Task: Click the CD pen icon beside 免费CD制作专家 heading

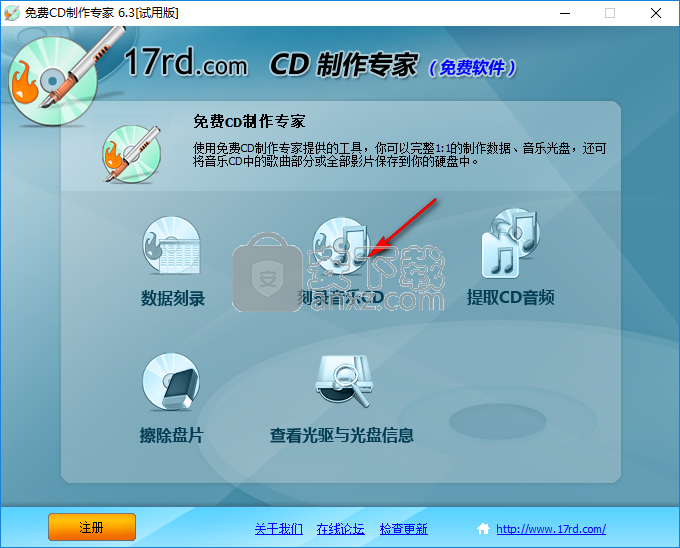Action: [x=132, y=152]
